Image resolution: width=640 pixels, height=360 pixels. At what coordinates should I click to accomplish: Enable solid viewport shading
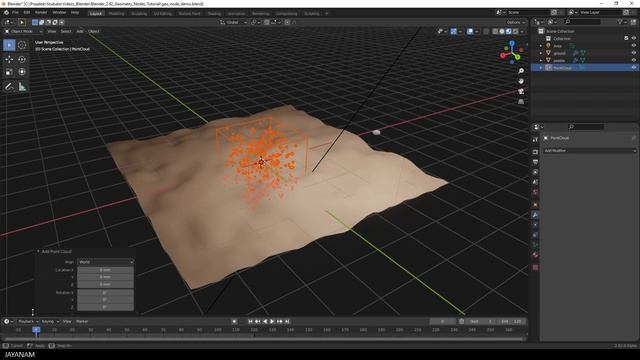coord(502,31)
